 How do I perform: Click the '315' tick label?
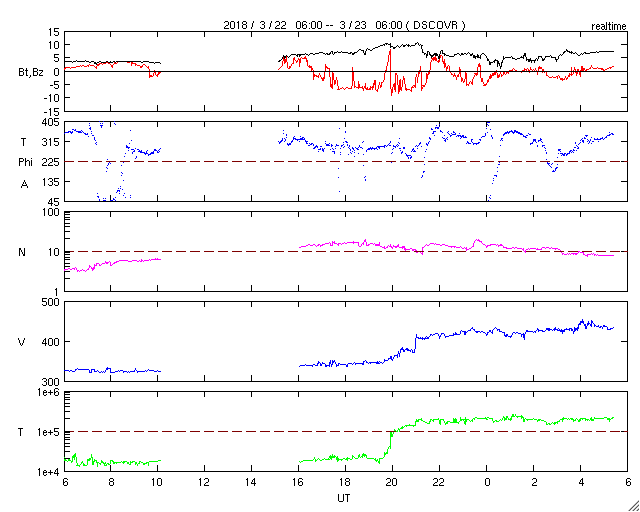[x=51, y=142]
